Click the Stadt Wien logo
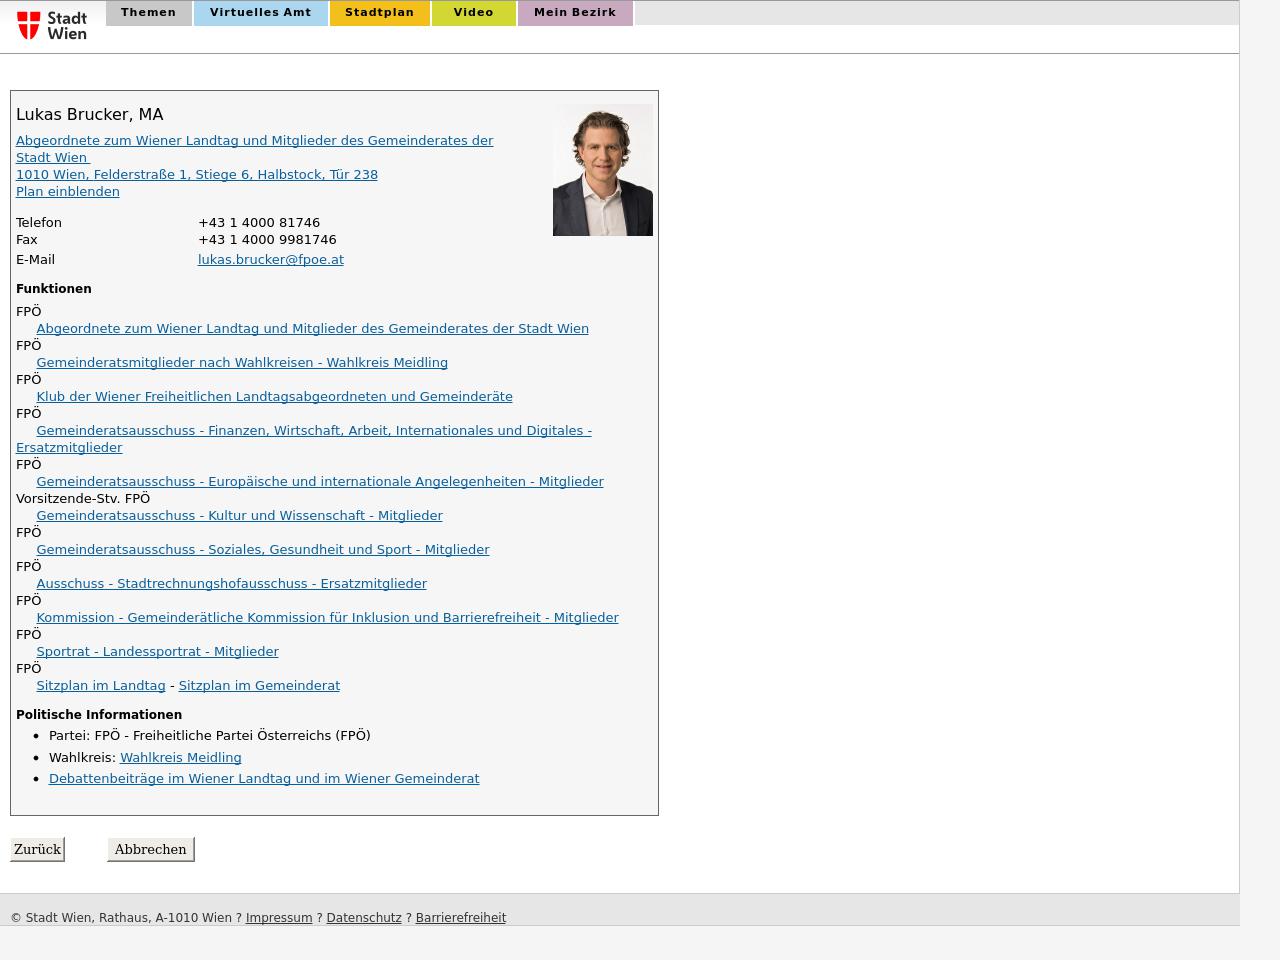 (x=52, y=25)
